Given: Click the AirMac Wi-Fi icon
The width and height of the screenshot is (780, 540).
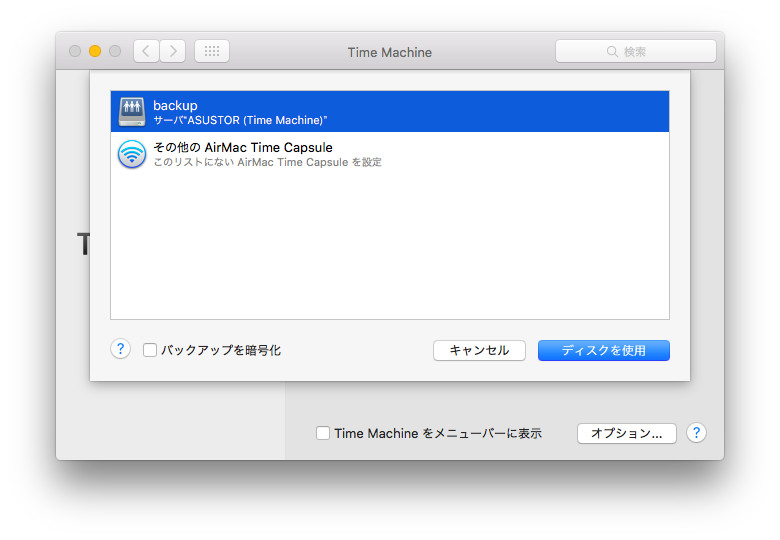Looking at the screenshot, I should (x=132, y=154).
